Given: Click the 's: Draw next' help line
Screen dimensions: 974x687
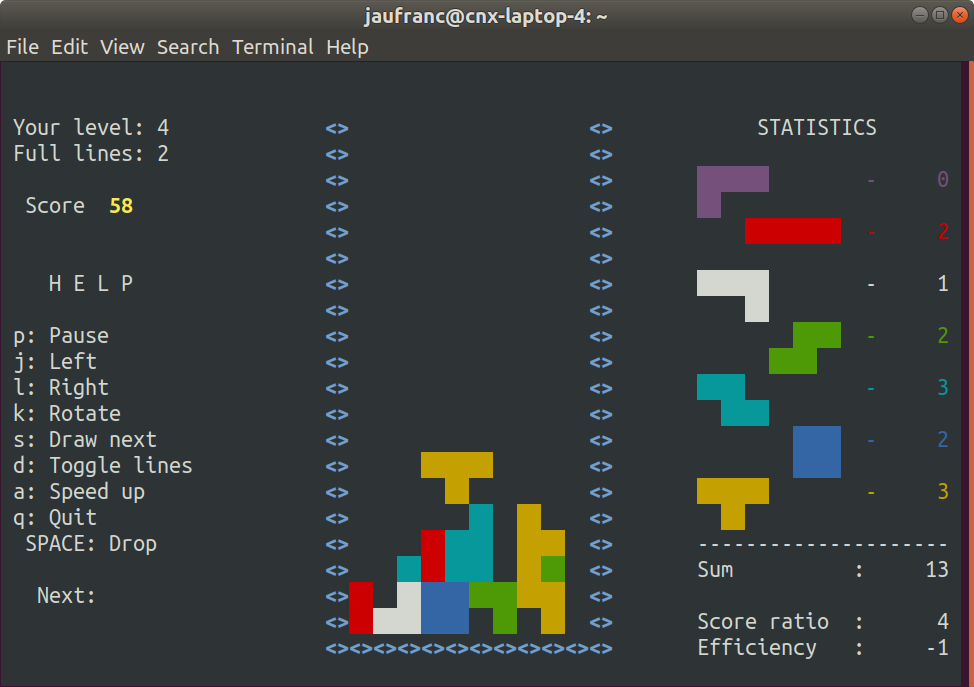Looking at the screenshot, I should click(x=85, y=440).
